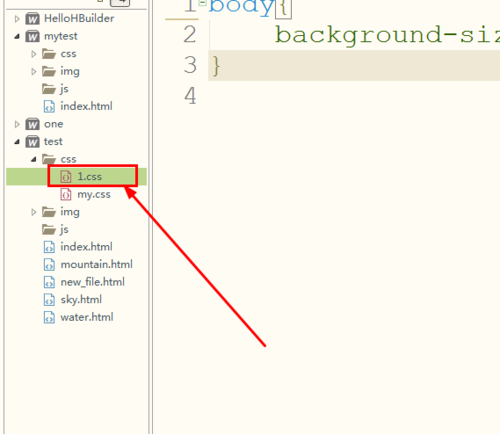Click the mytest project icon
This screenshot has height=434, width=500.
click(x=32, y=36)
